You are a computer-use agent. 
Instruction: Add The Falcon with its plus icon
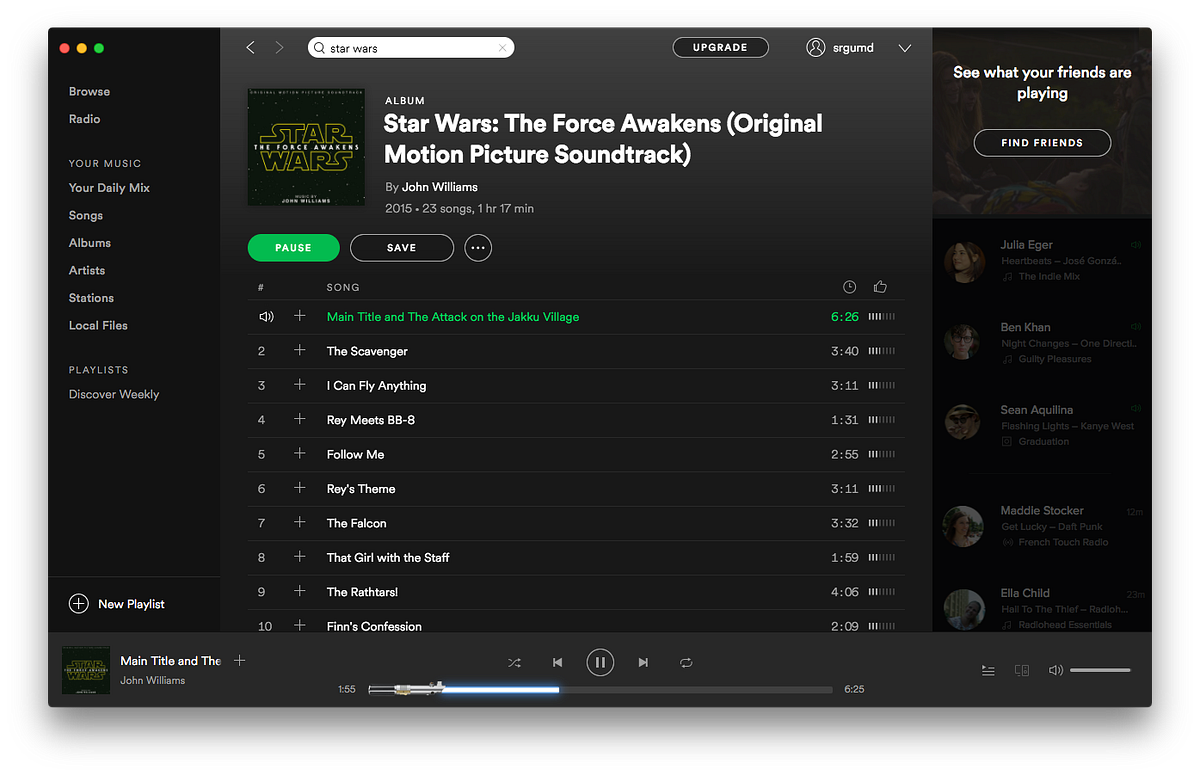299,522
